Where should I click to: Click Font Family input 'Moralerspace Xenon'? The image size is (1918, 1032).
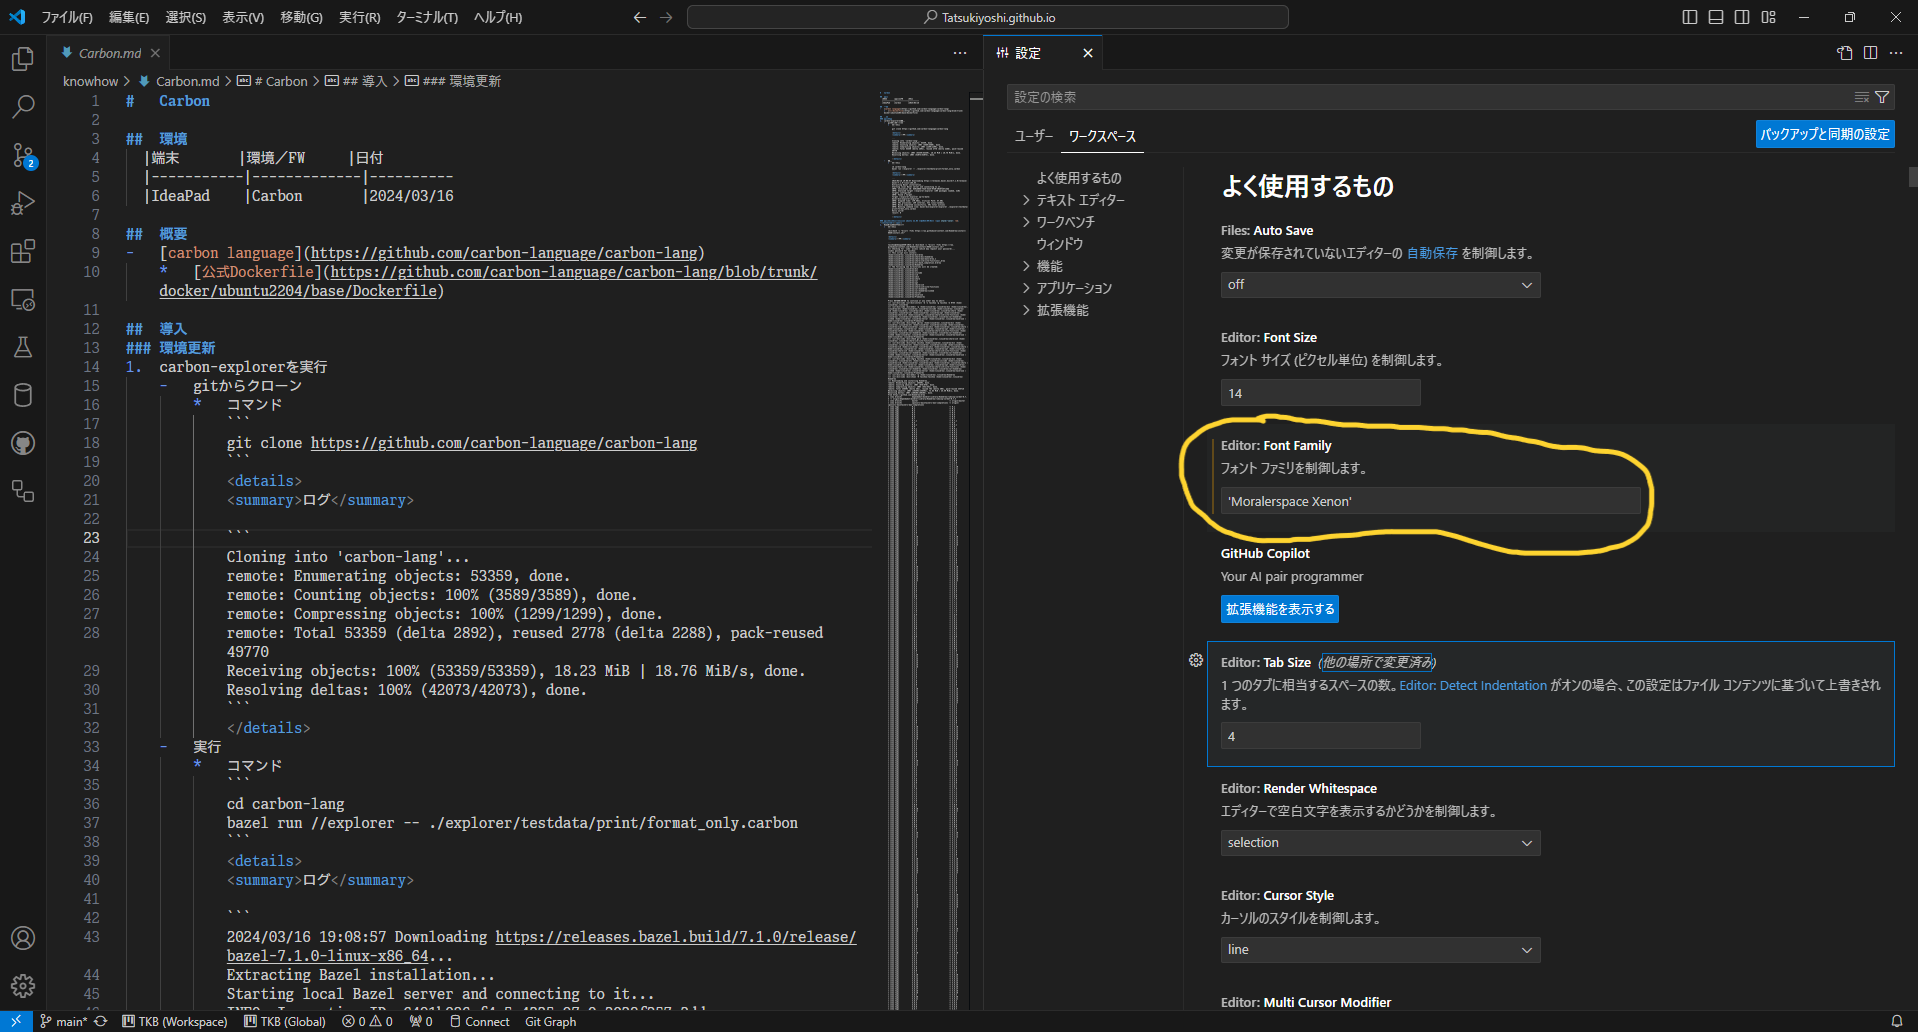coord(1430,501)
